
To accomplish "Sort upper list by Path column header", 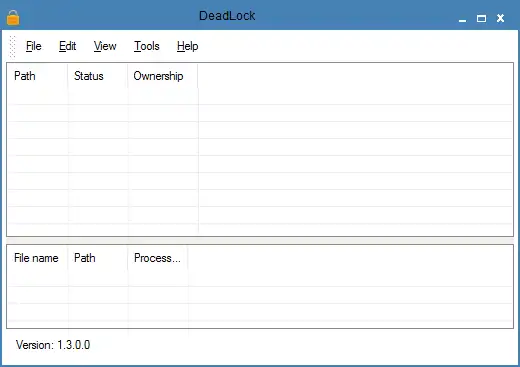I will point(37,76).
